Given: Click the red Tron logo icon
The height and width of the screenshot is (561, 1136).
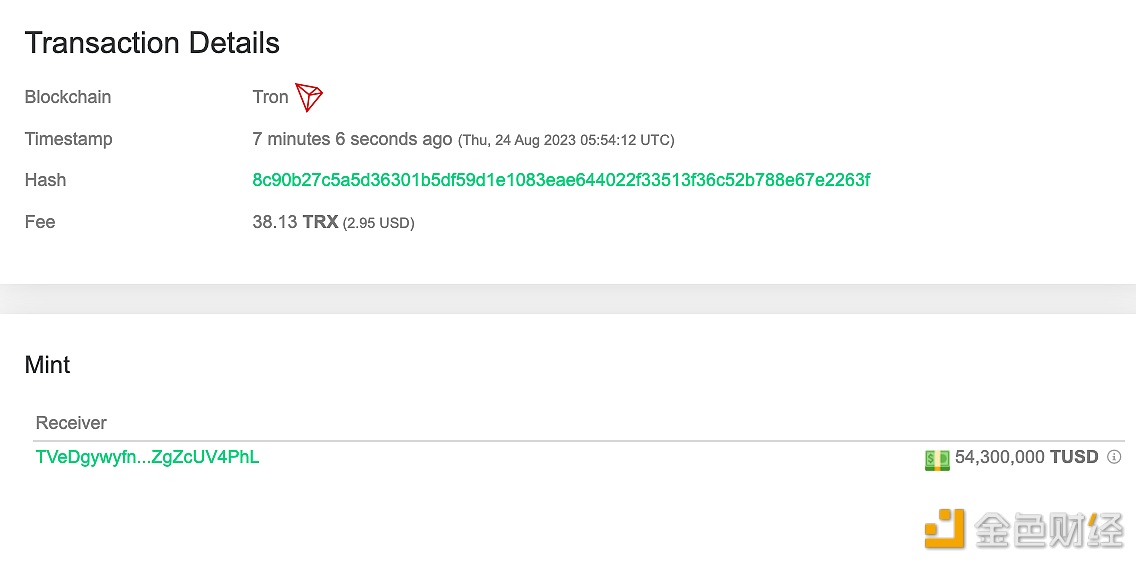Looking at the screenshot, I should 309,97.
